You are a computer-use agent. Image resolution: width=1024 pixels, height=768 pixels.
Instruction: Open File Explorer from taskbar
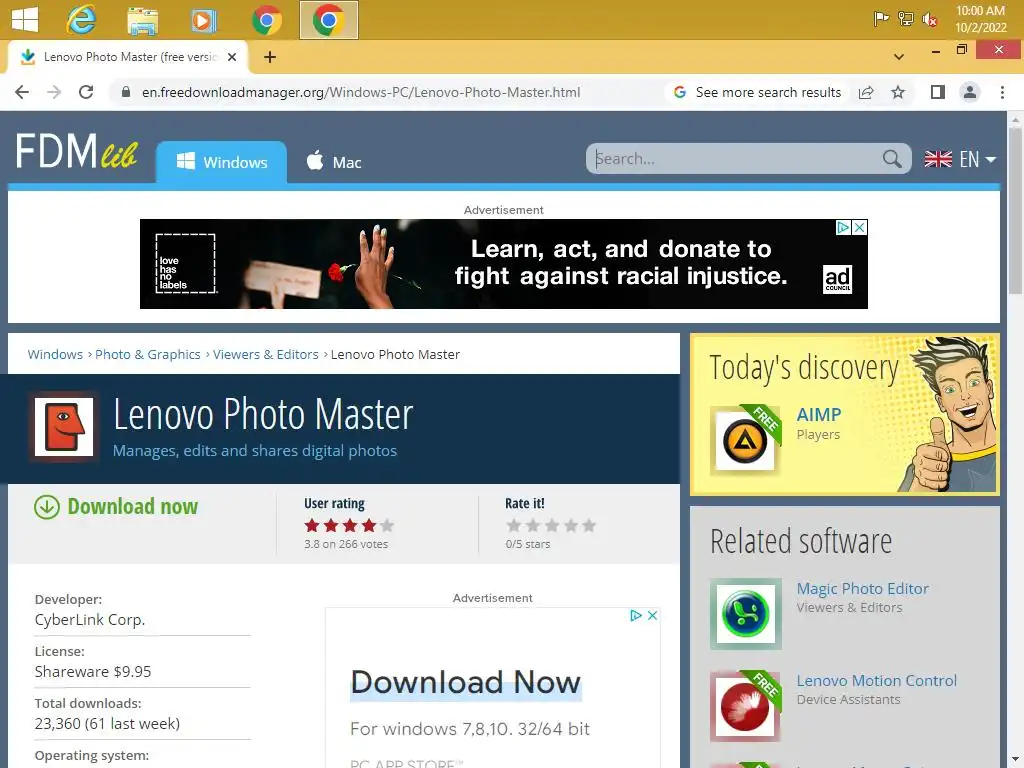[x=142, y=20]
